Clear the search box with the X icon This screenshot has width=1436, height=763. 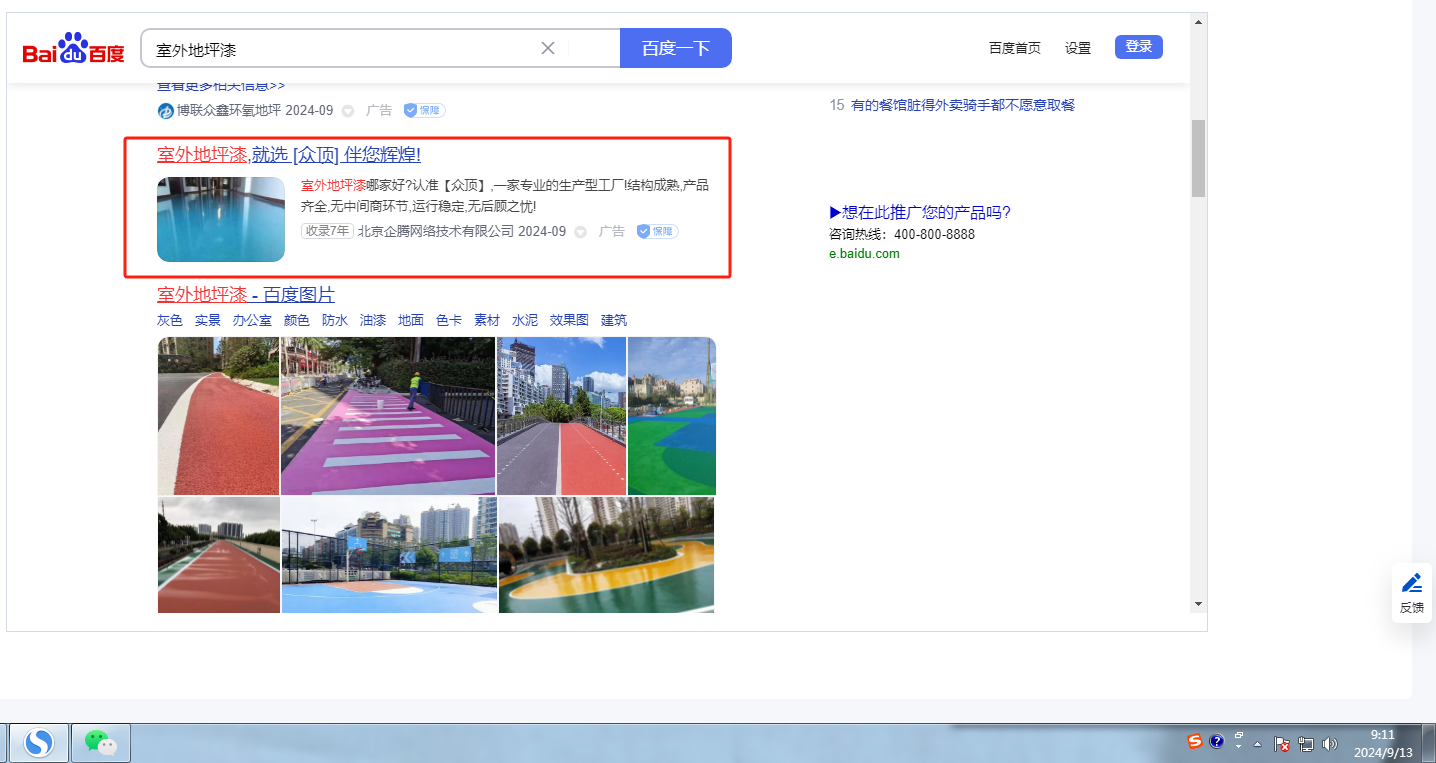point(548,48)
